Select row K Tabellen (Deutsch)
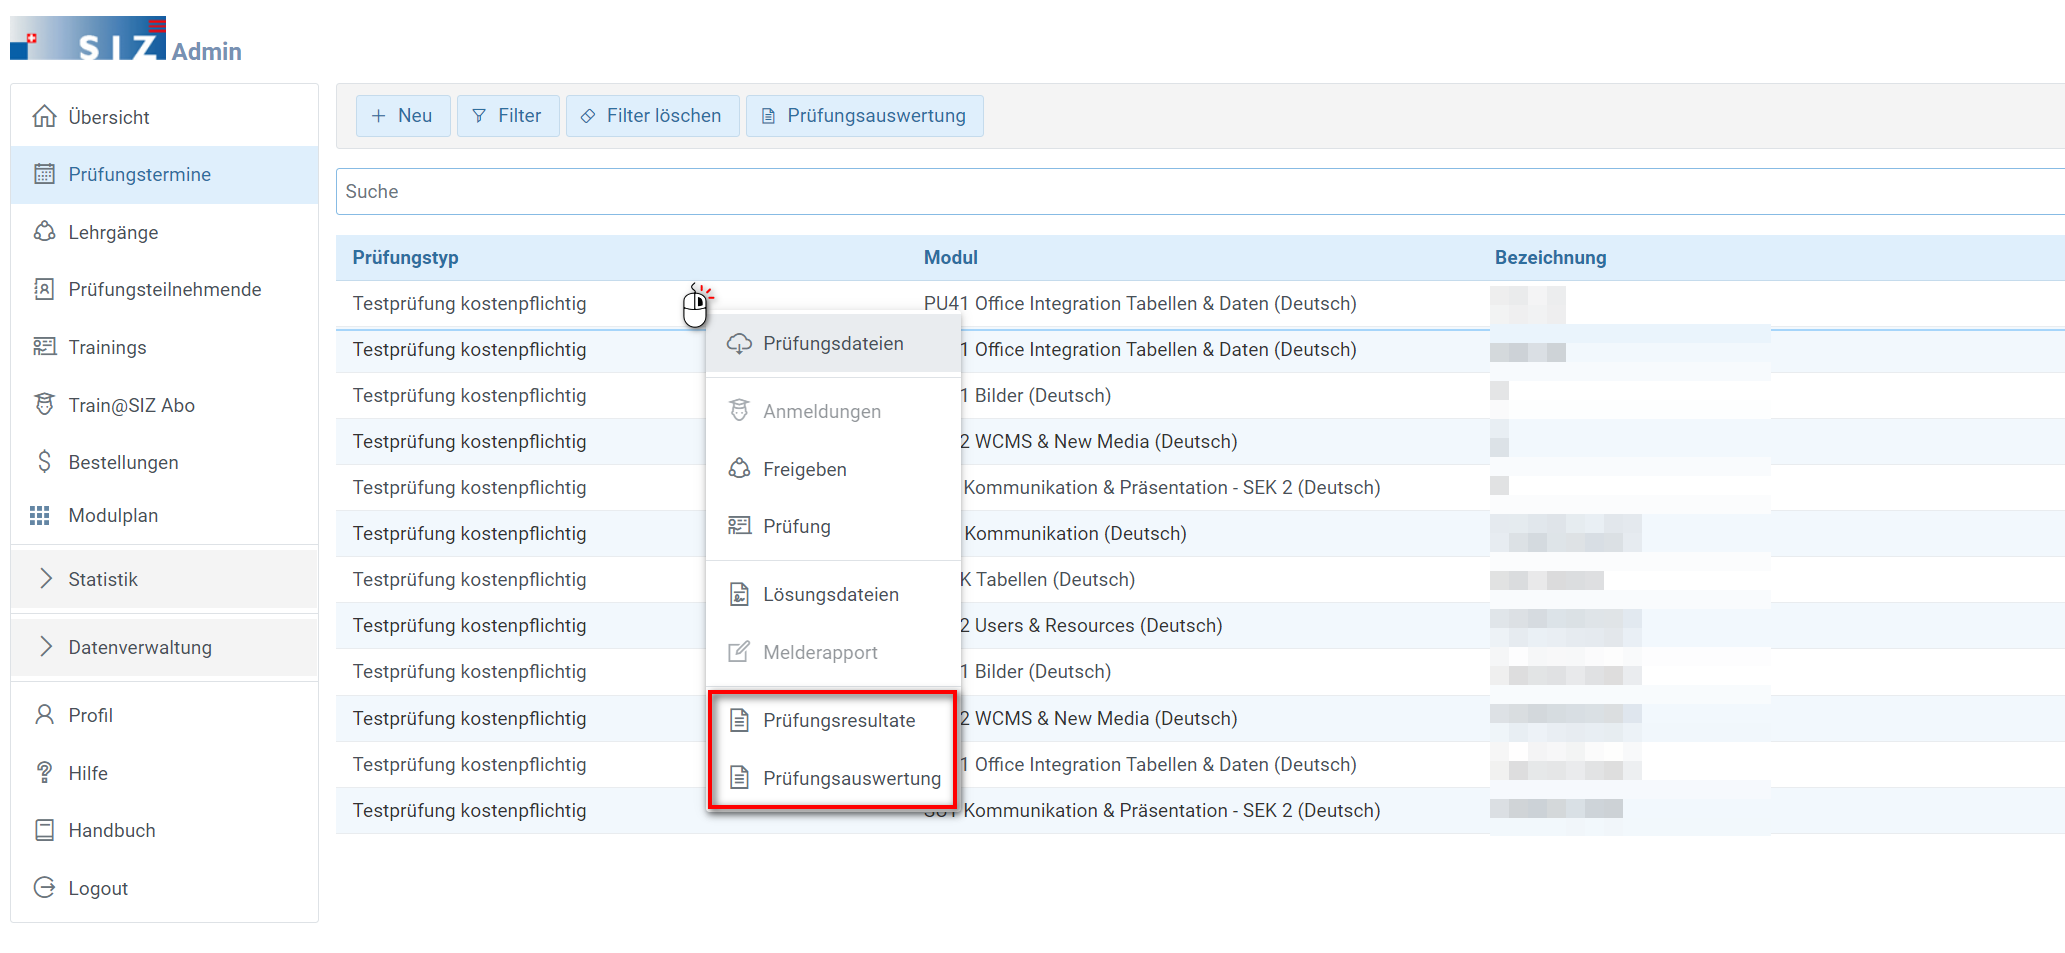2065x953 pixels. pyautogui.click(x=1200, y=579)
